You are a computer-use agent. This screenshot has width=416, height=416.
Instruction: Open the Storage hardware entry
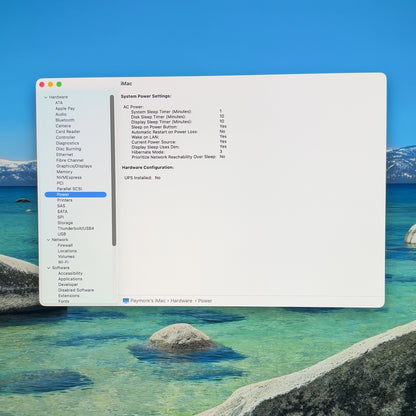(65, 223)
